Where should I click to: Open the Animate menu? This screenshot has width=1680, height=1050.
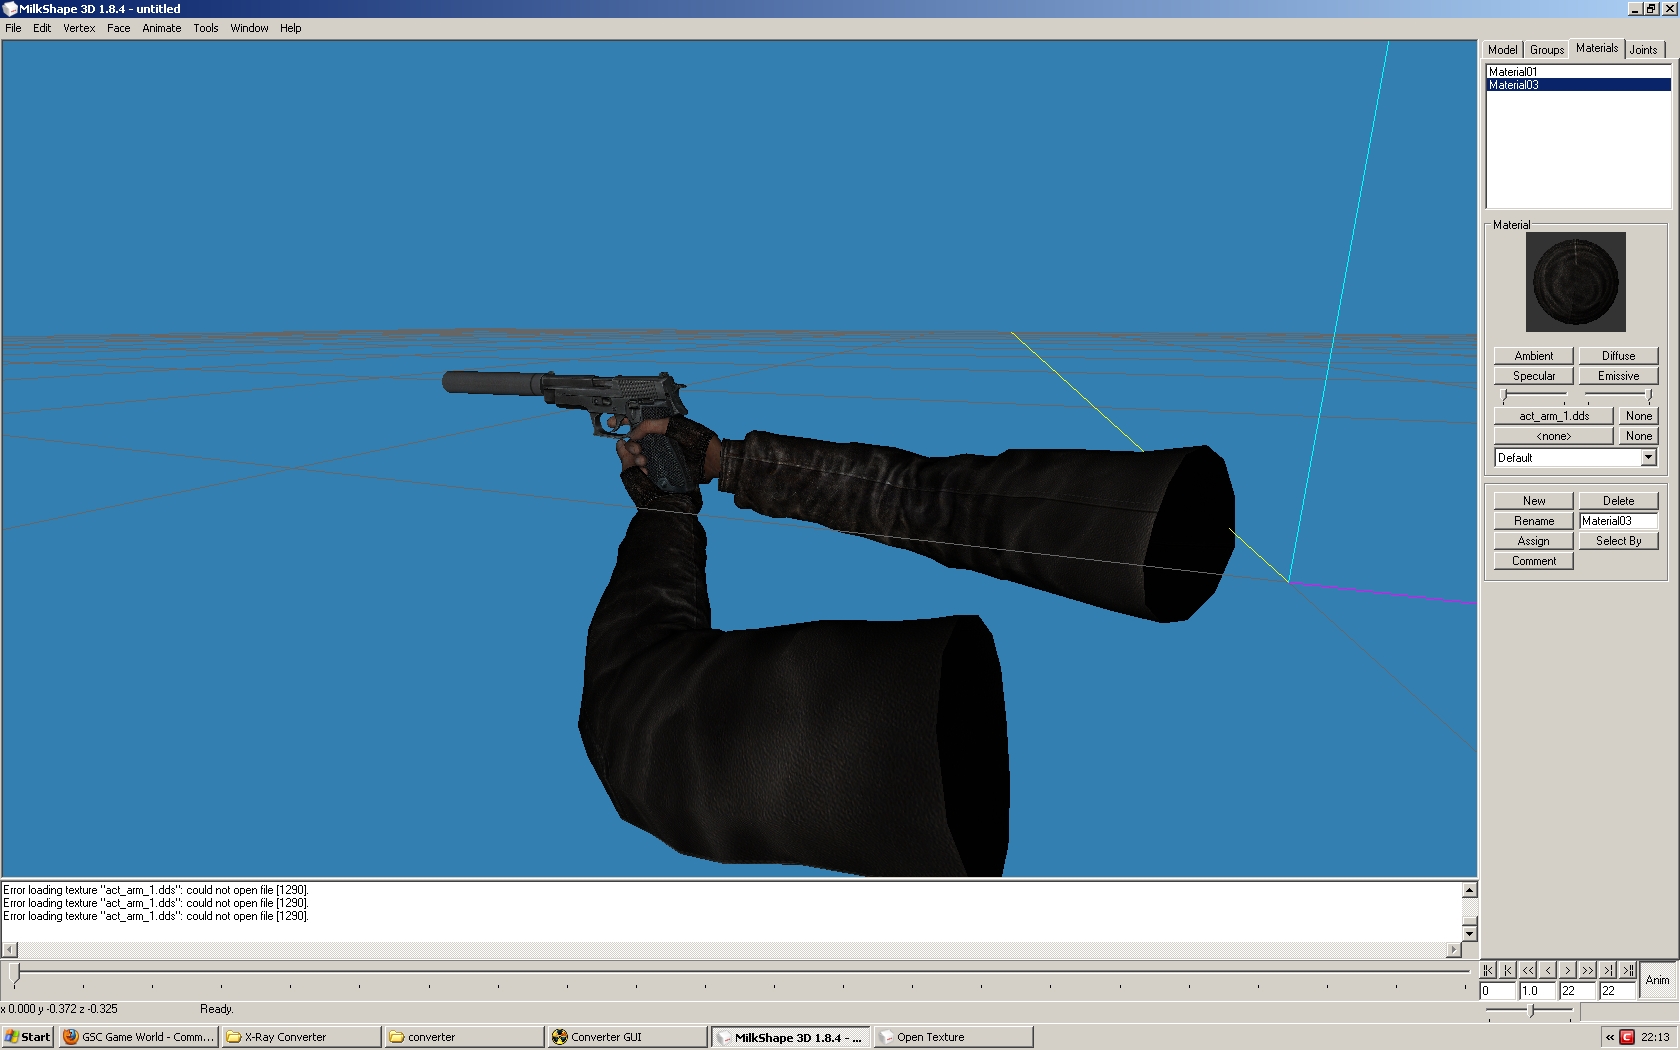coord(162,28)
